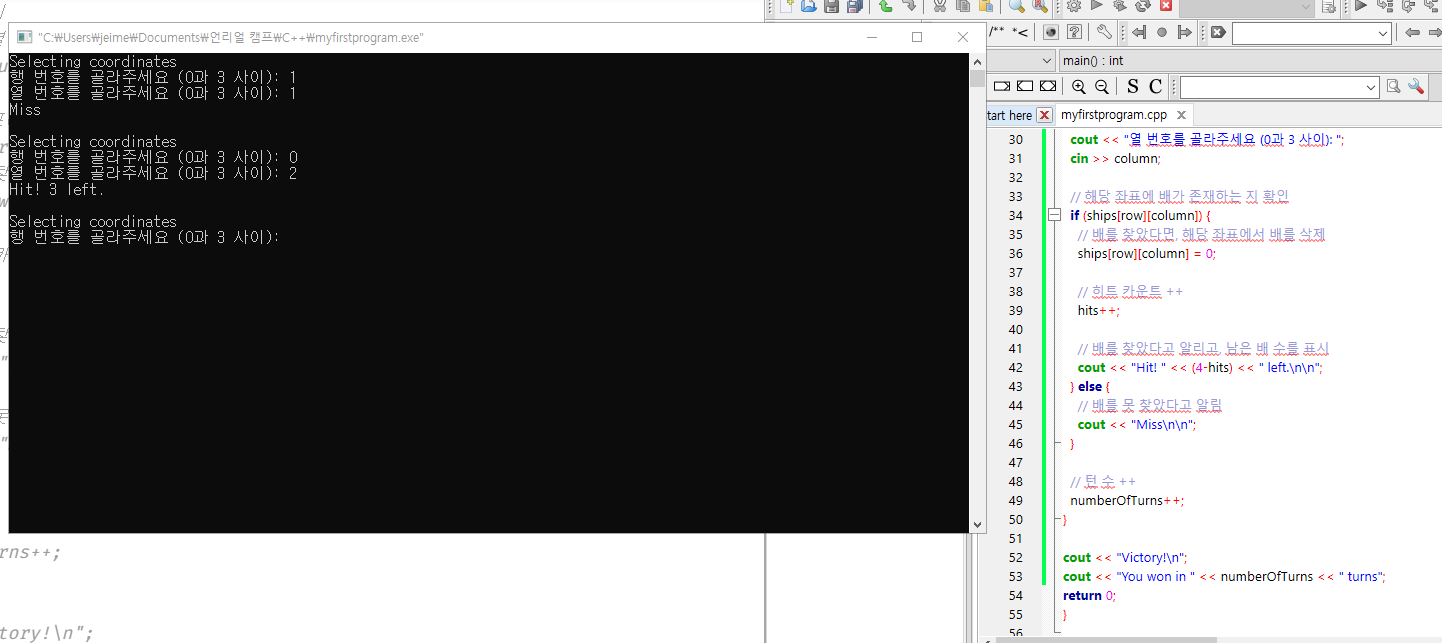Start debugger with the debug play icon
1442x643 pixels.
[x=1360, y=6]
